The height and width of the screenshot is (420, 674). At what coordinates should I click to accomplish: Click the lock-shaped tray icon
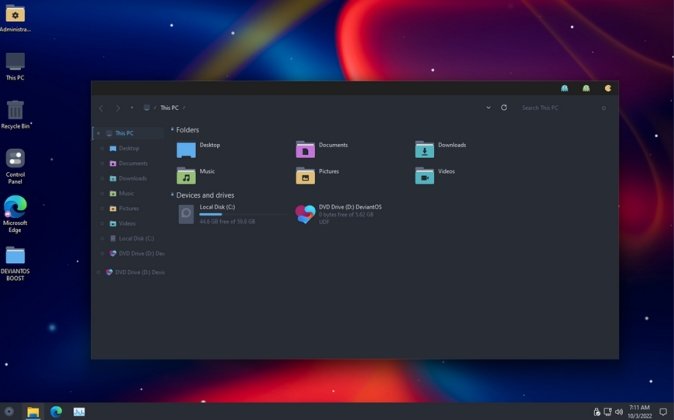point(597,412)
